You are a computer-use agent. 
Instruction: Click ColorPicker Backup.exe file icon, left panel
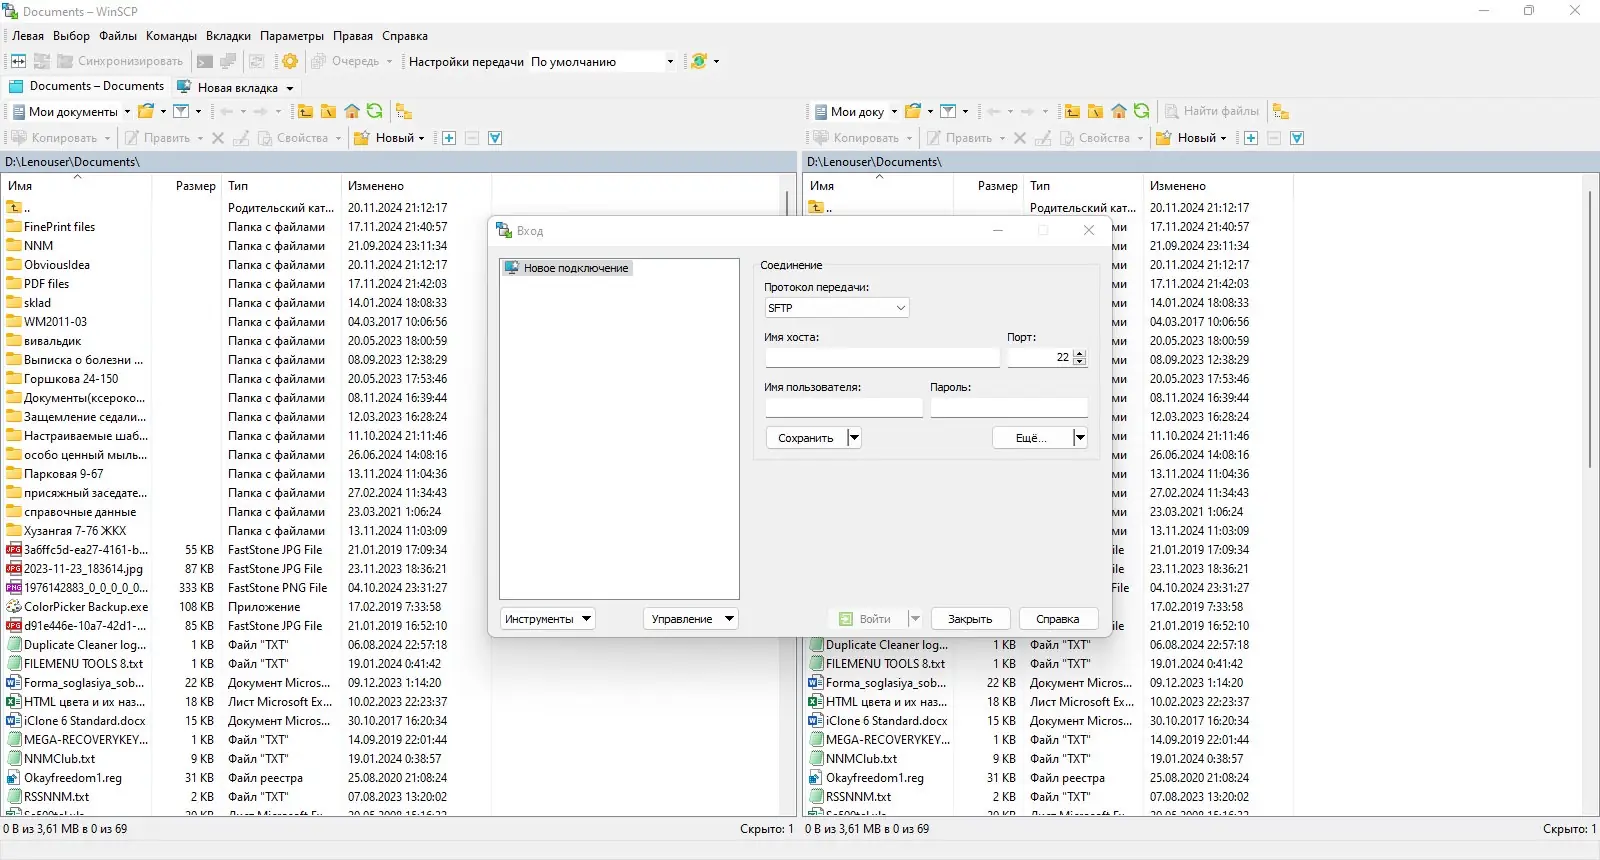(x=14, y=607)
